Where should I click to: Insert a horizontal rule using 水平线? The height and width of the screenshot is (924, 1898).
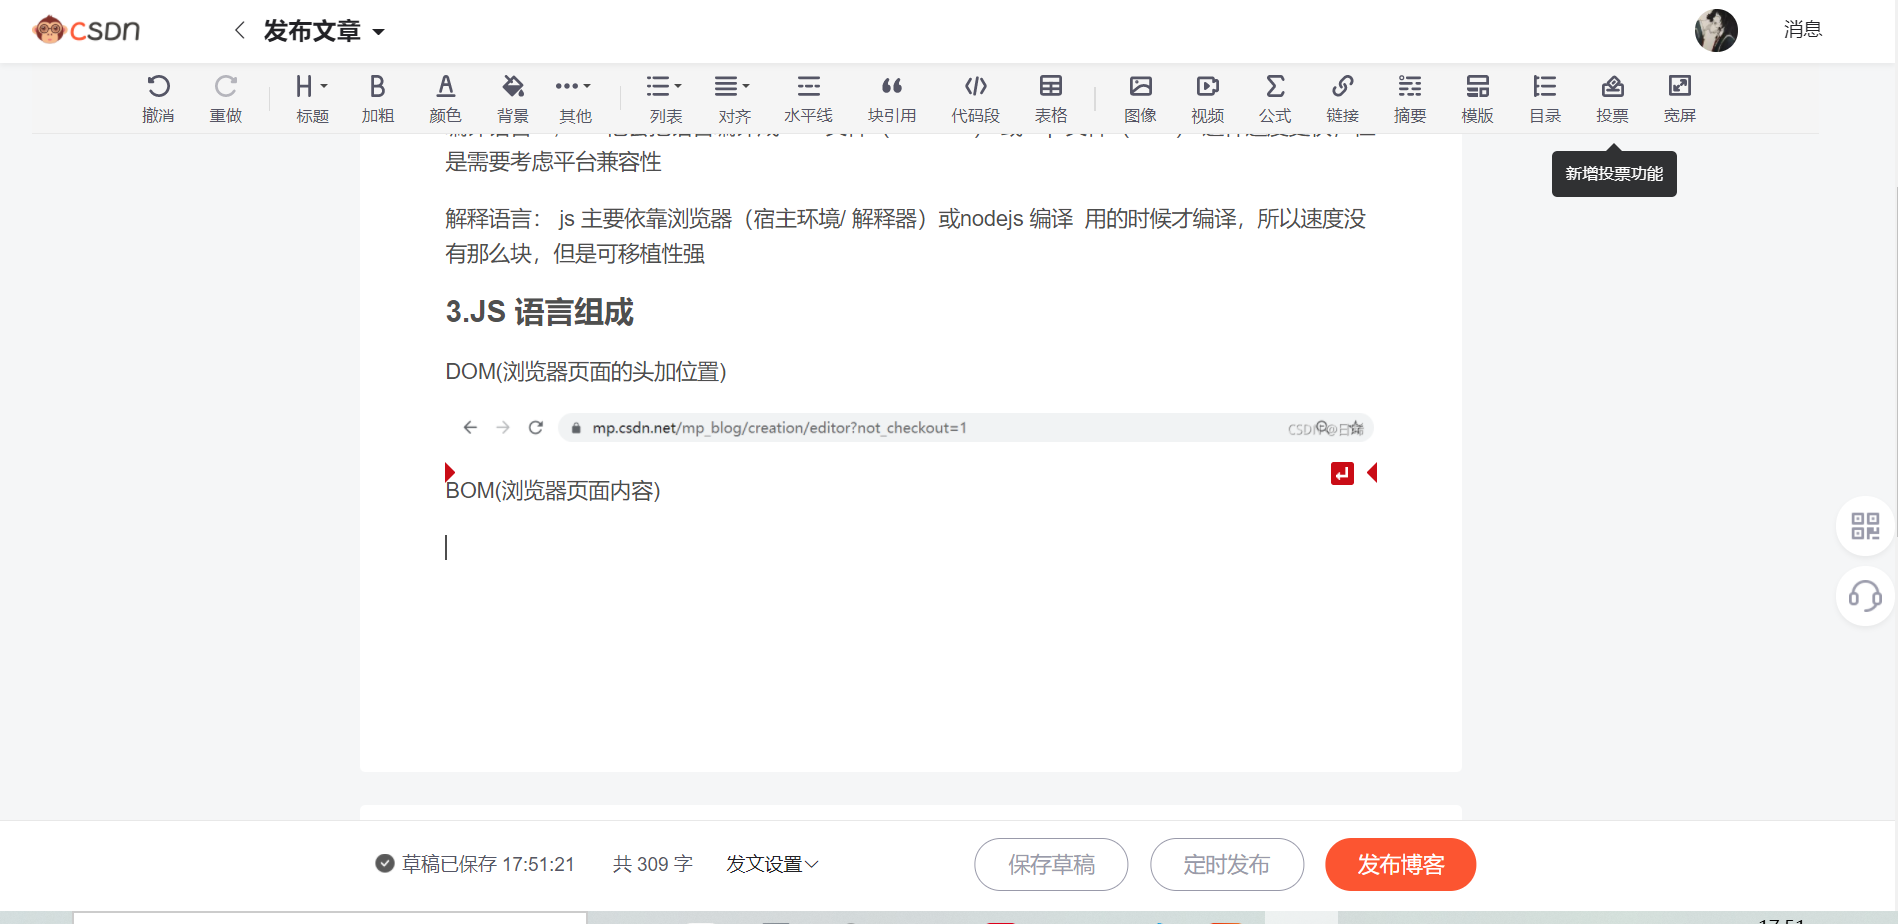click(x=808, y=97)
